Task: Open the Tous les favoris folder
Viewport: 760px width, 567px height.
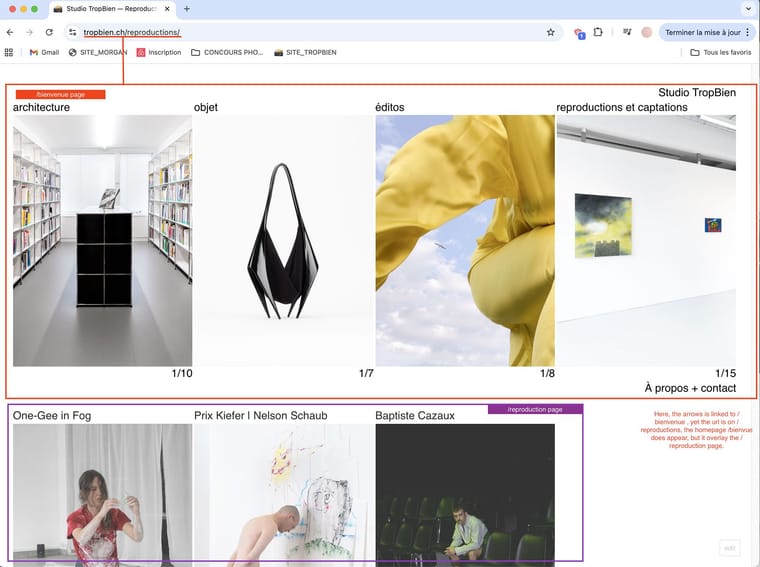Action: (720, 52)
